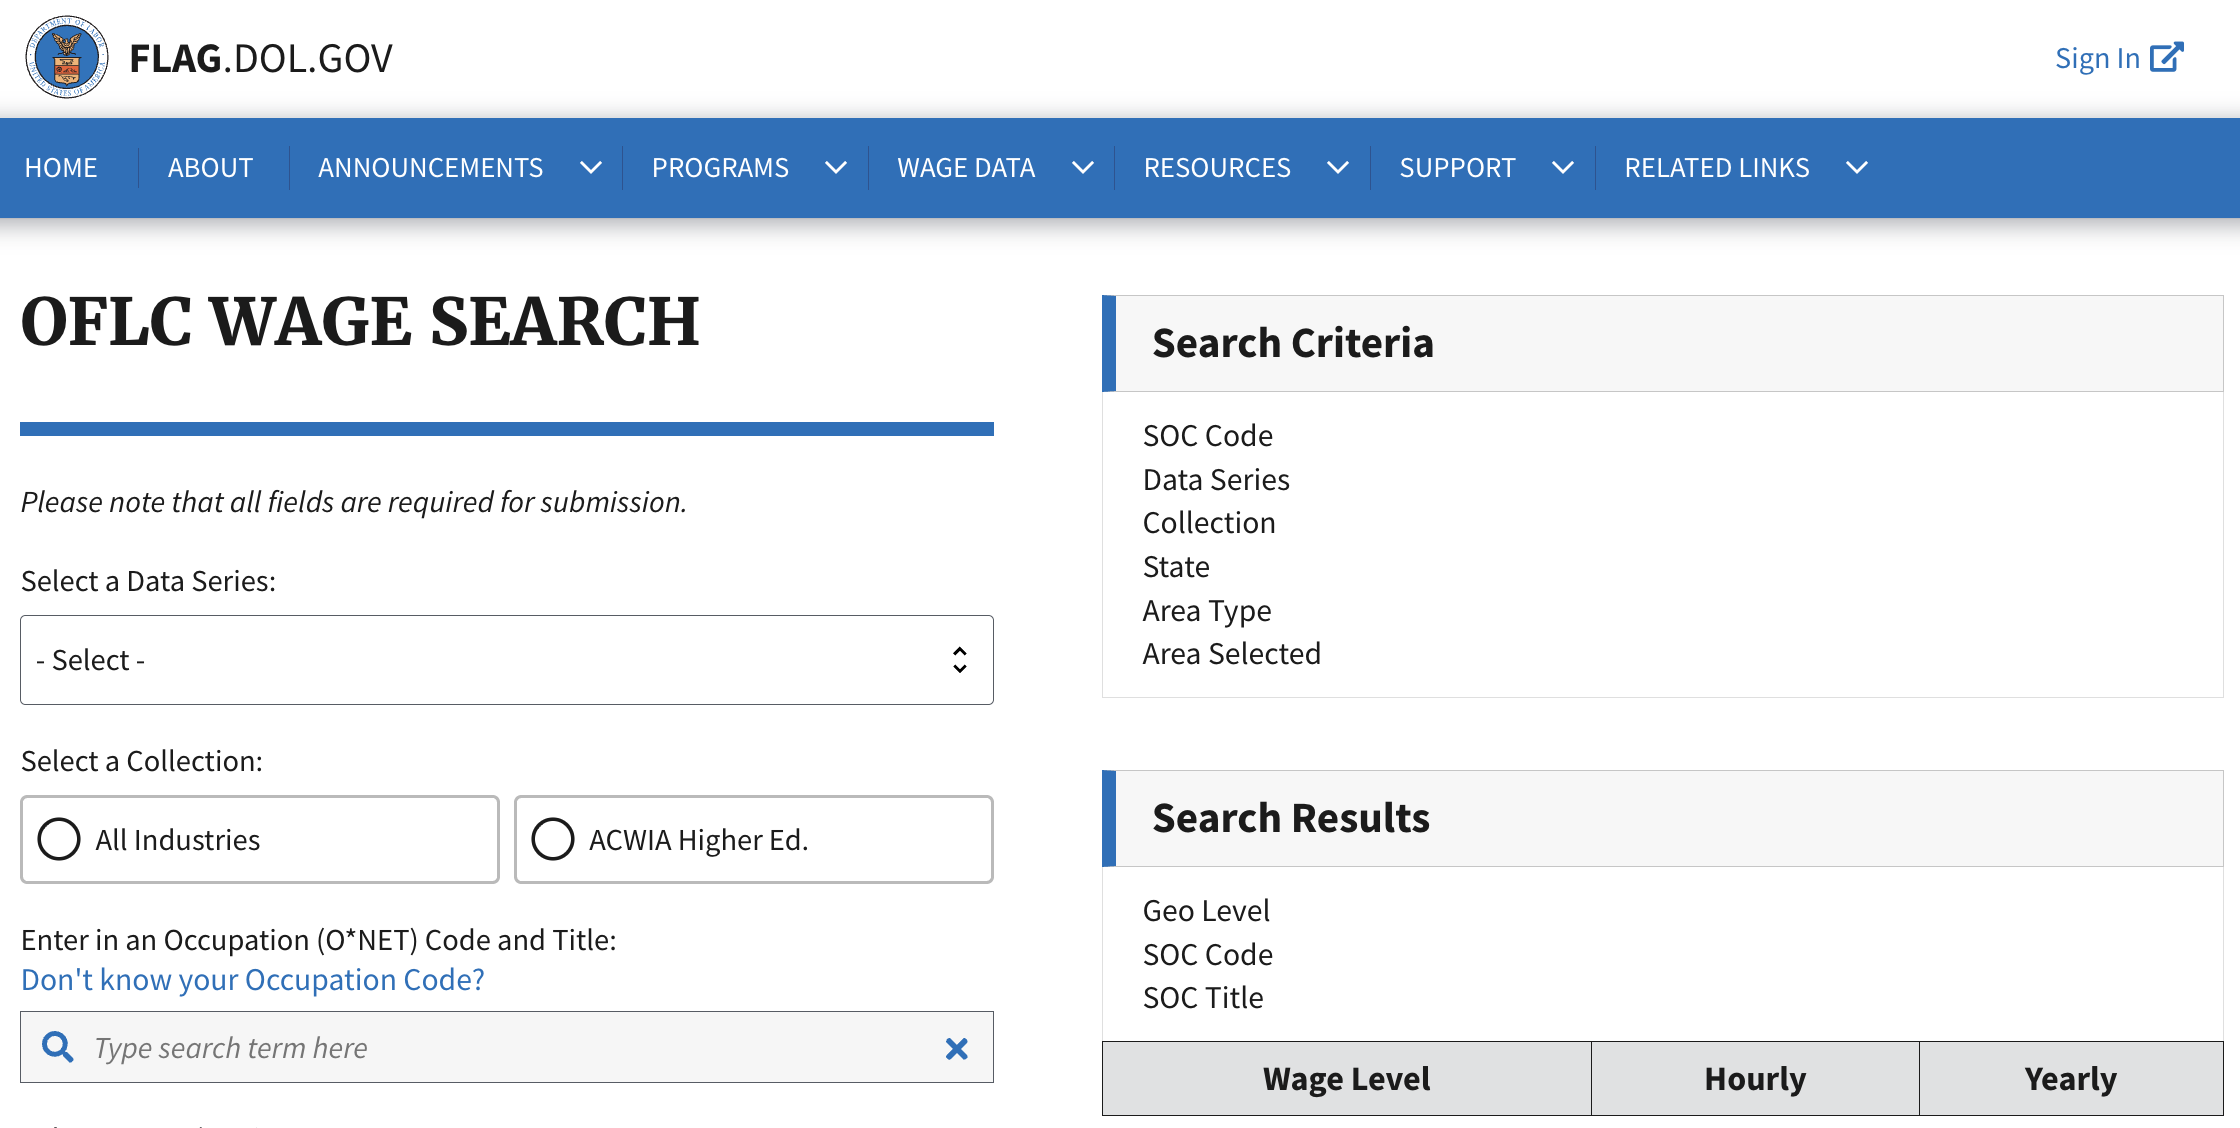This screenshot has height=1128, width=2240.
Task: Open the Select a Data Series dropdown
Action: pos(507,660)
